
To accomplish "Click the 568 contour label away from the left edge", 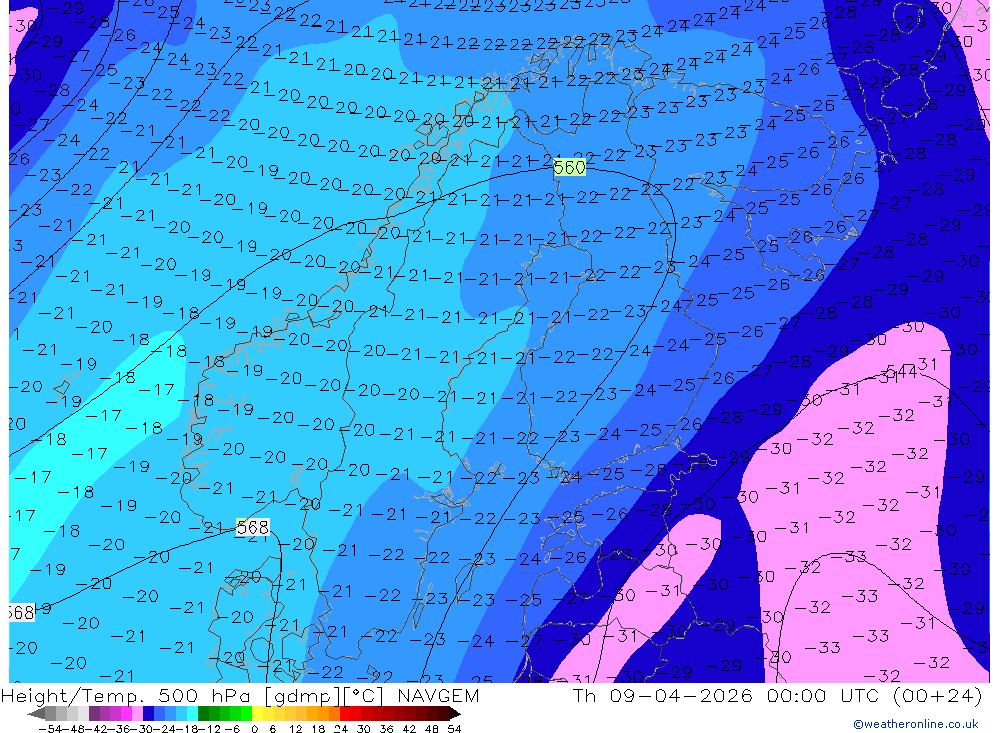I will coord(253,528).
